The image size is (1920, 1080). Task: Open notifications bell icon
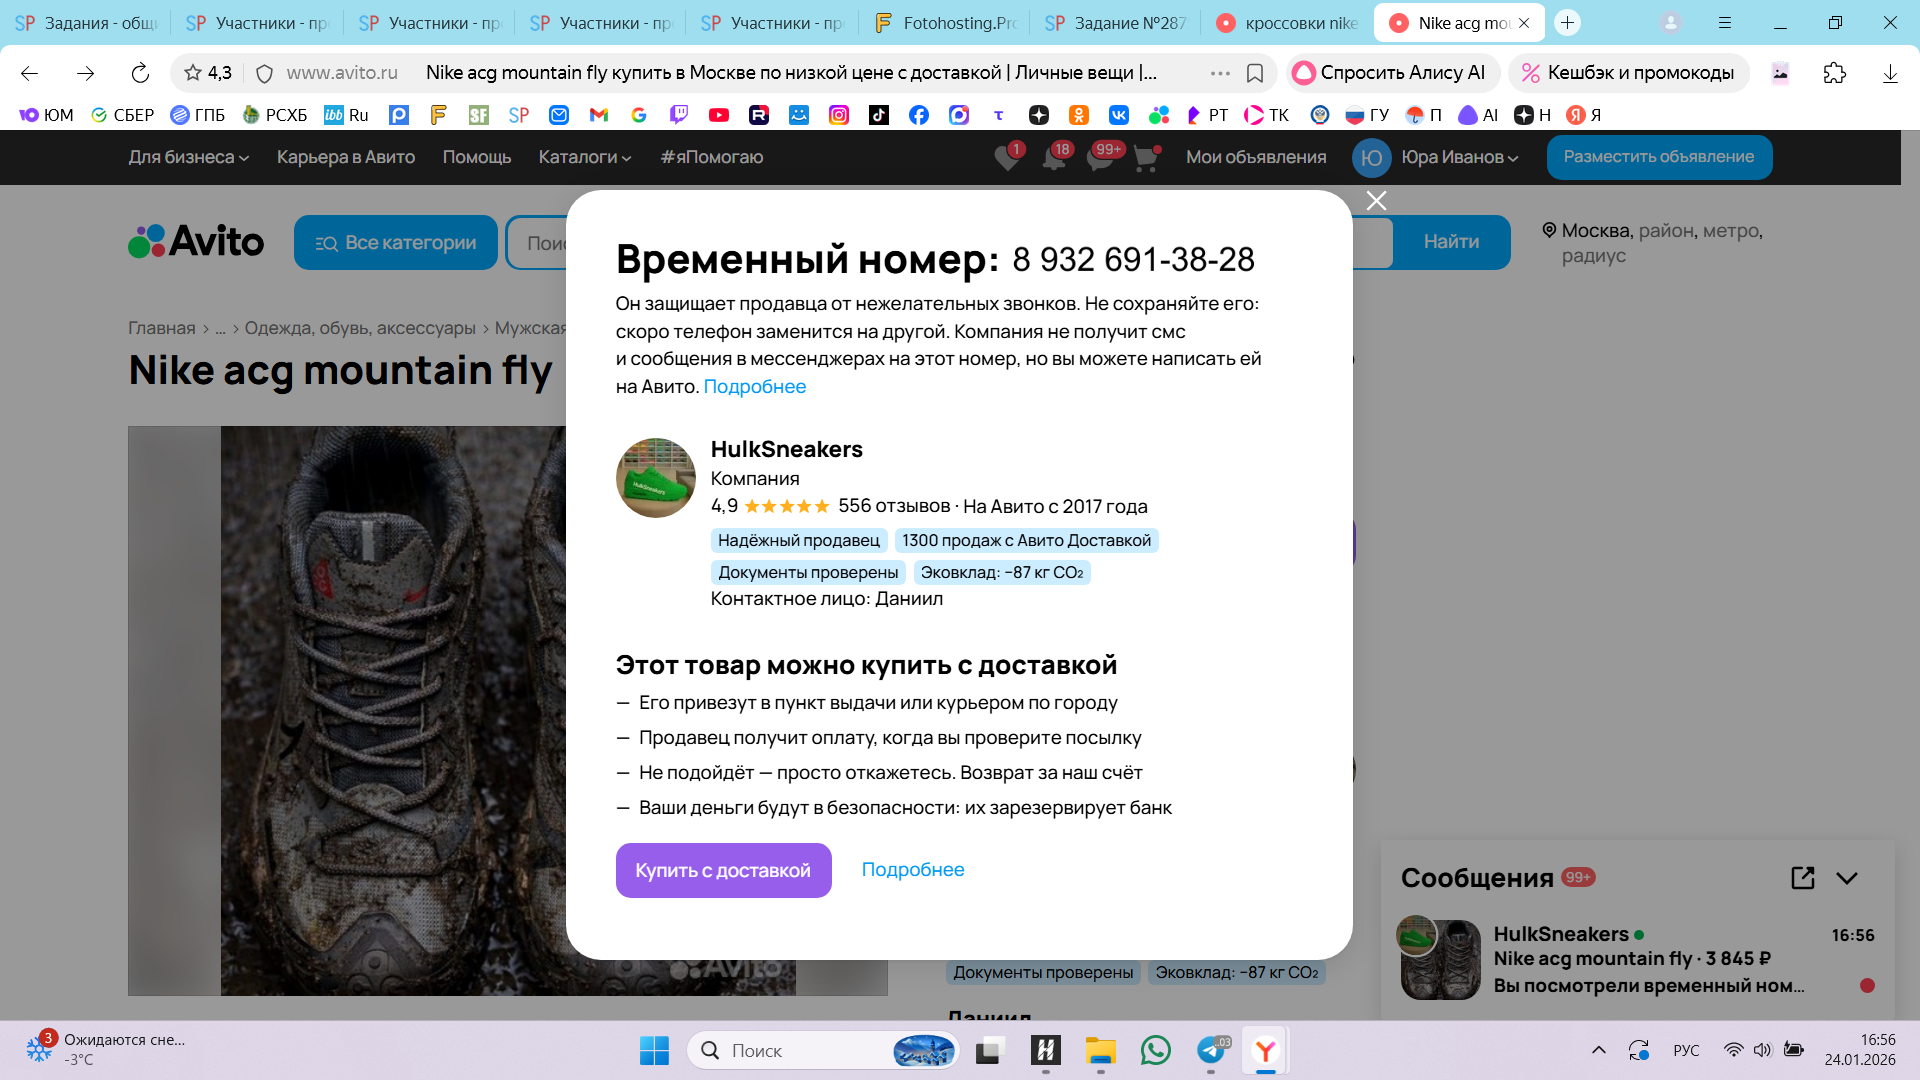point(1054,158)
